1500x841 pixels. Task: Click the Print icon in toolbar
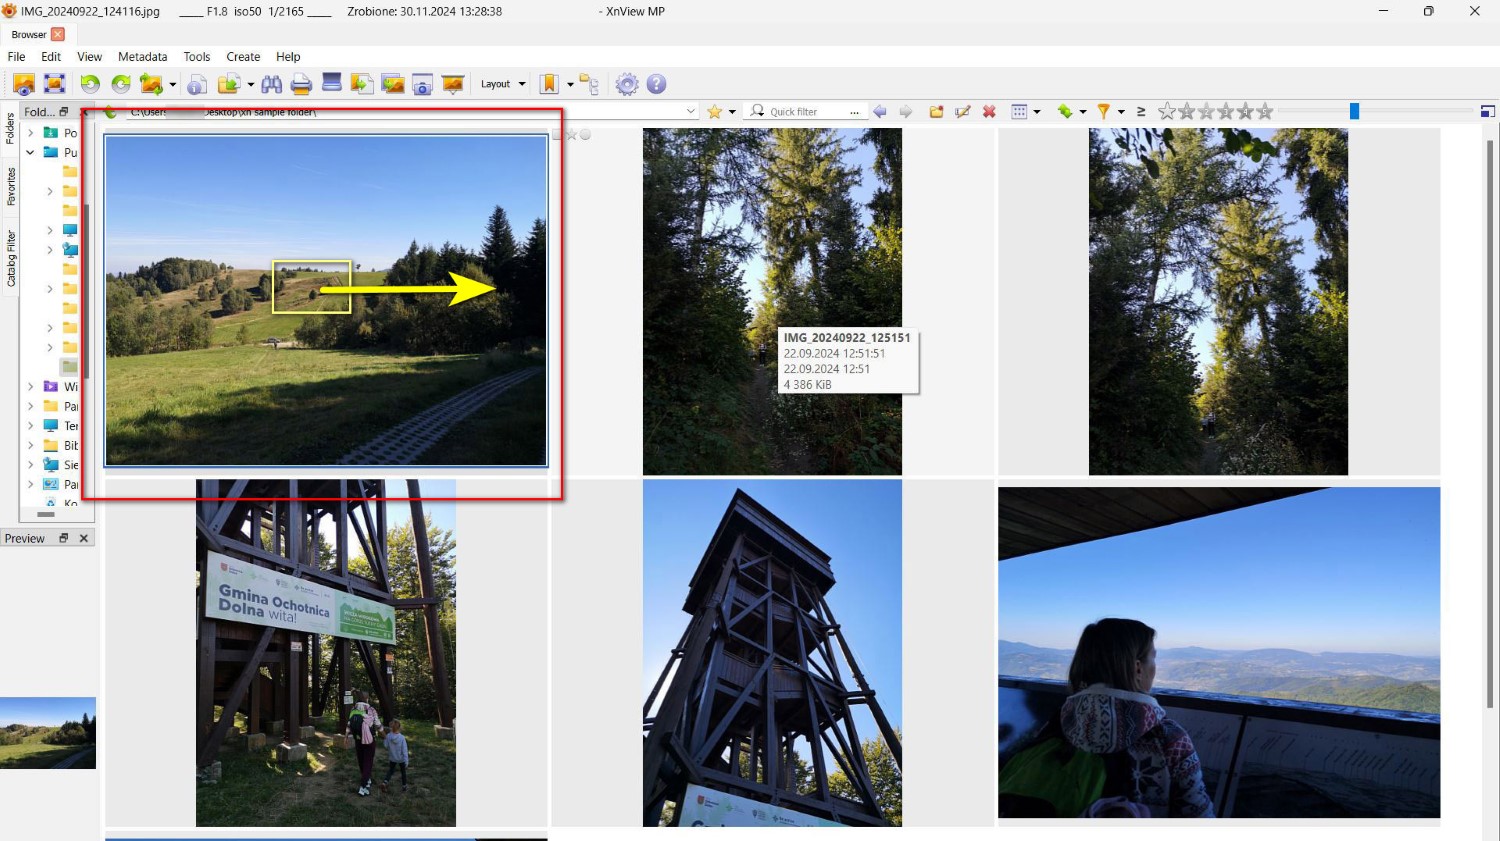click(x=301, y=85)
